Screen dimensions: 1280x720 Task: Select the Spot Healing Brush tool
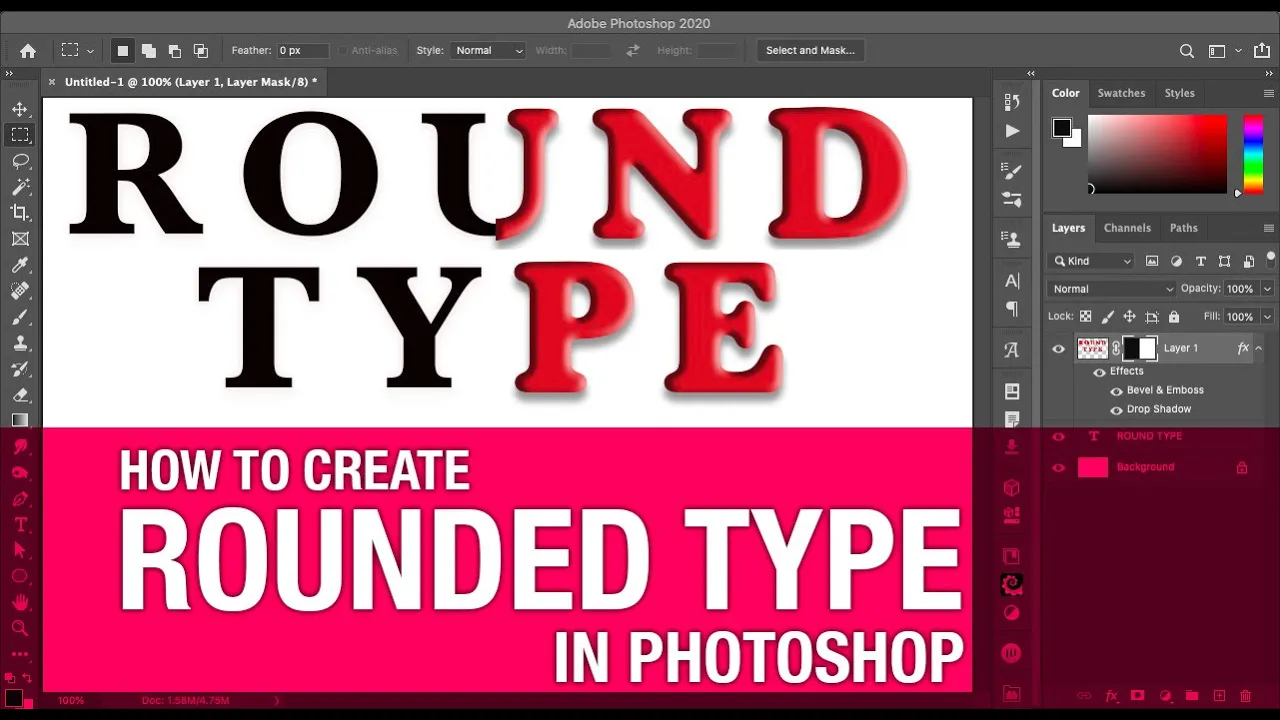[x=20, y=291]
